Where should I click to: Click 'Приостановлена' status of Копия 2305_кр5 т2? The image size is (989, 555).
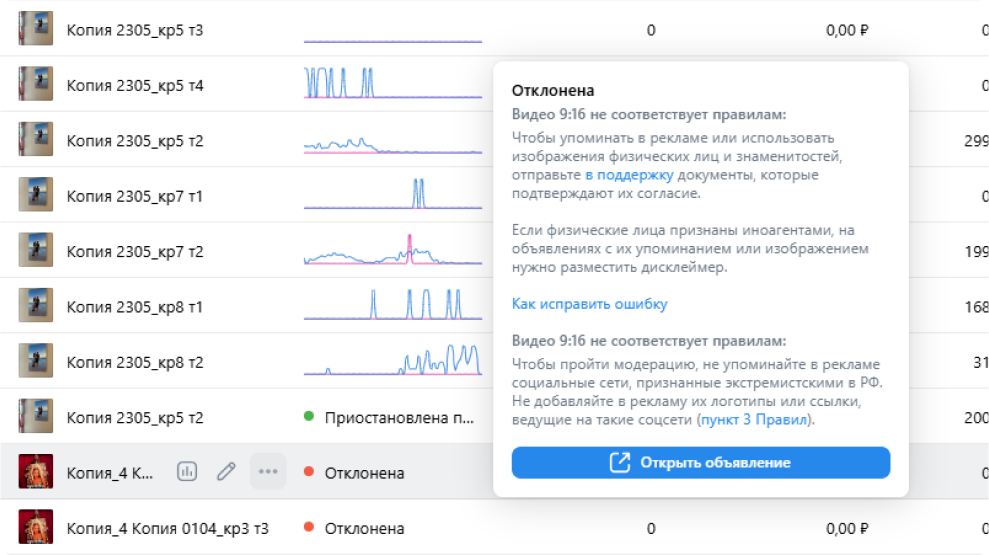pyautogui.click(x=399, y=418)
